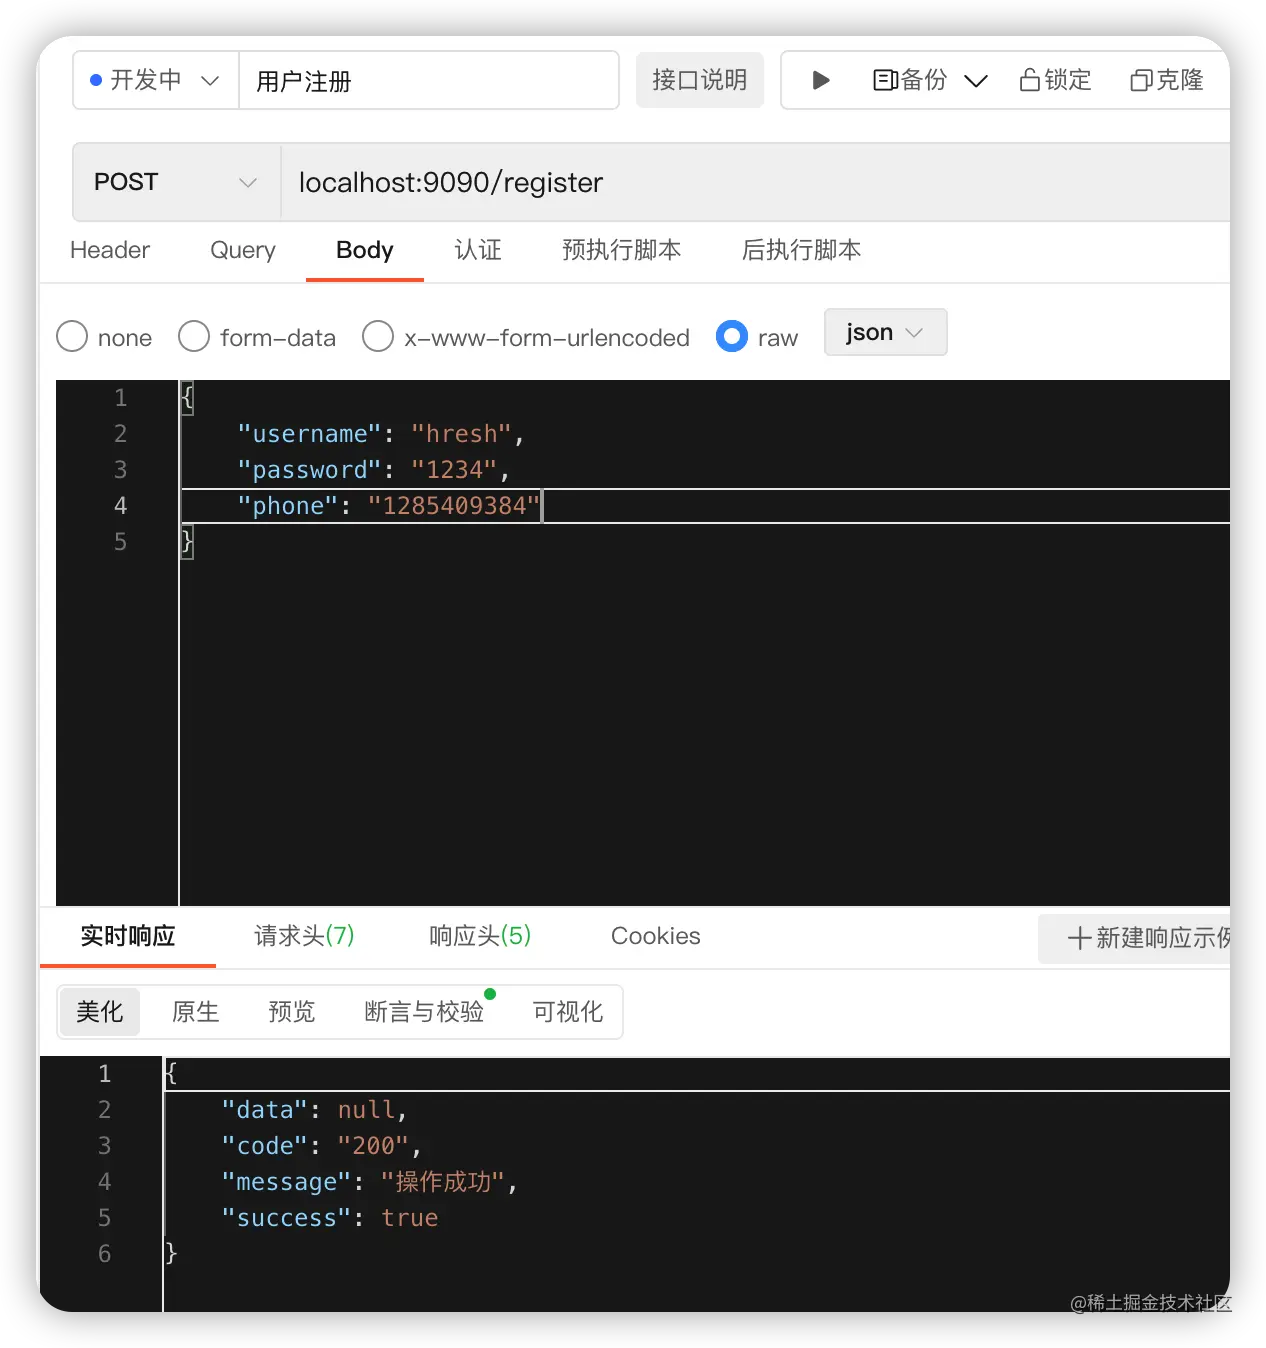1266x1348 pixels.
Task: Open the Cookies section
Action: tap(656, 936)
